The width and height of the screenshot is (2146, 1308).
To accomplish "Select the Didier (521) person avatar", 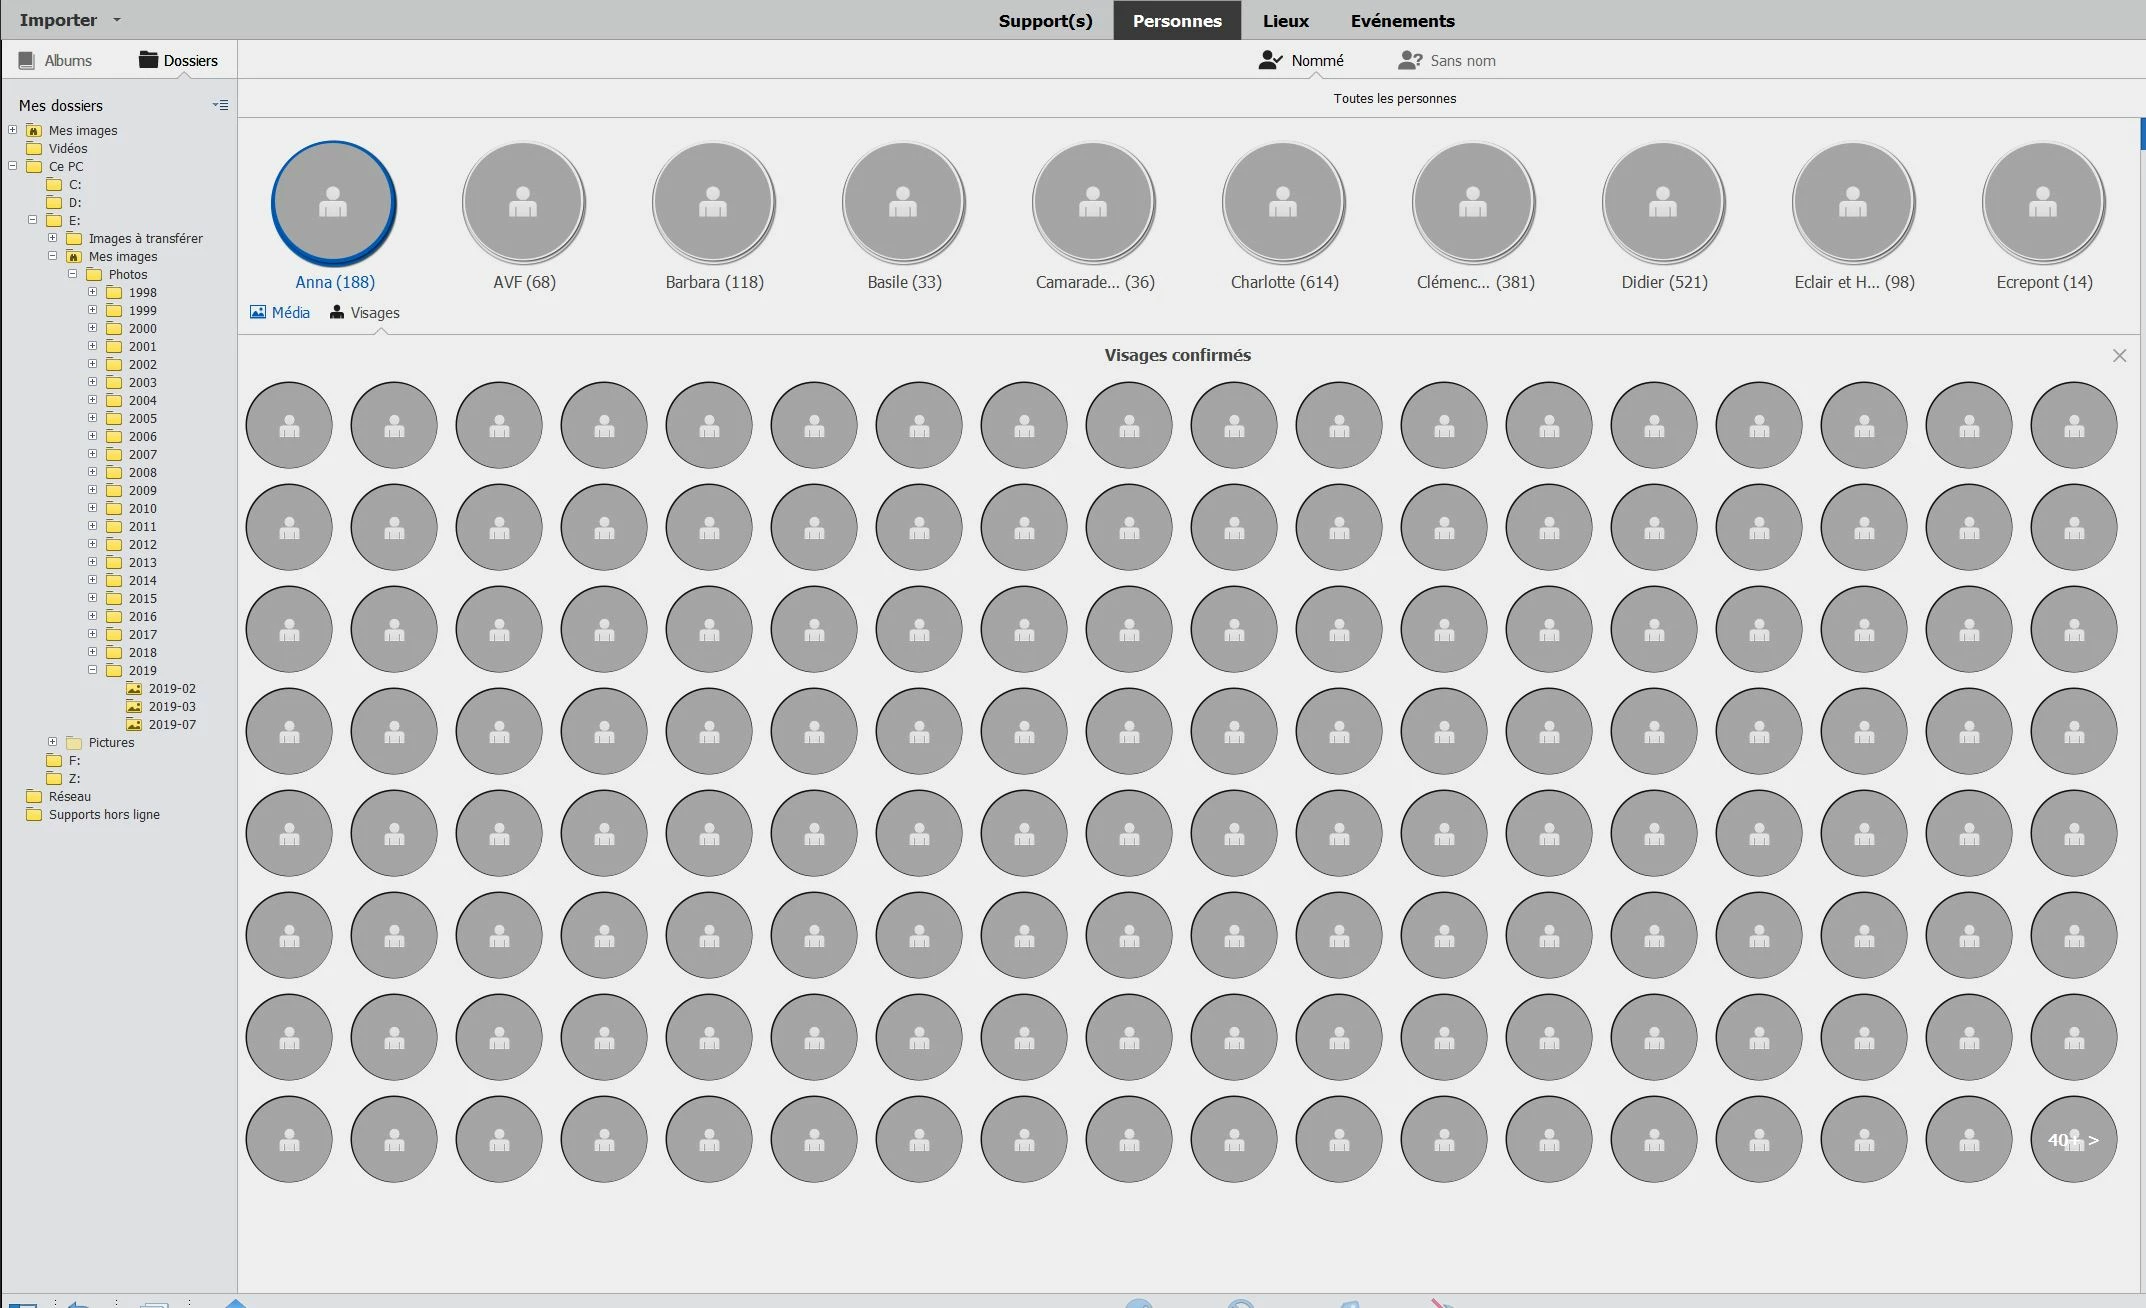I will click(1663, 203).
